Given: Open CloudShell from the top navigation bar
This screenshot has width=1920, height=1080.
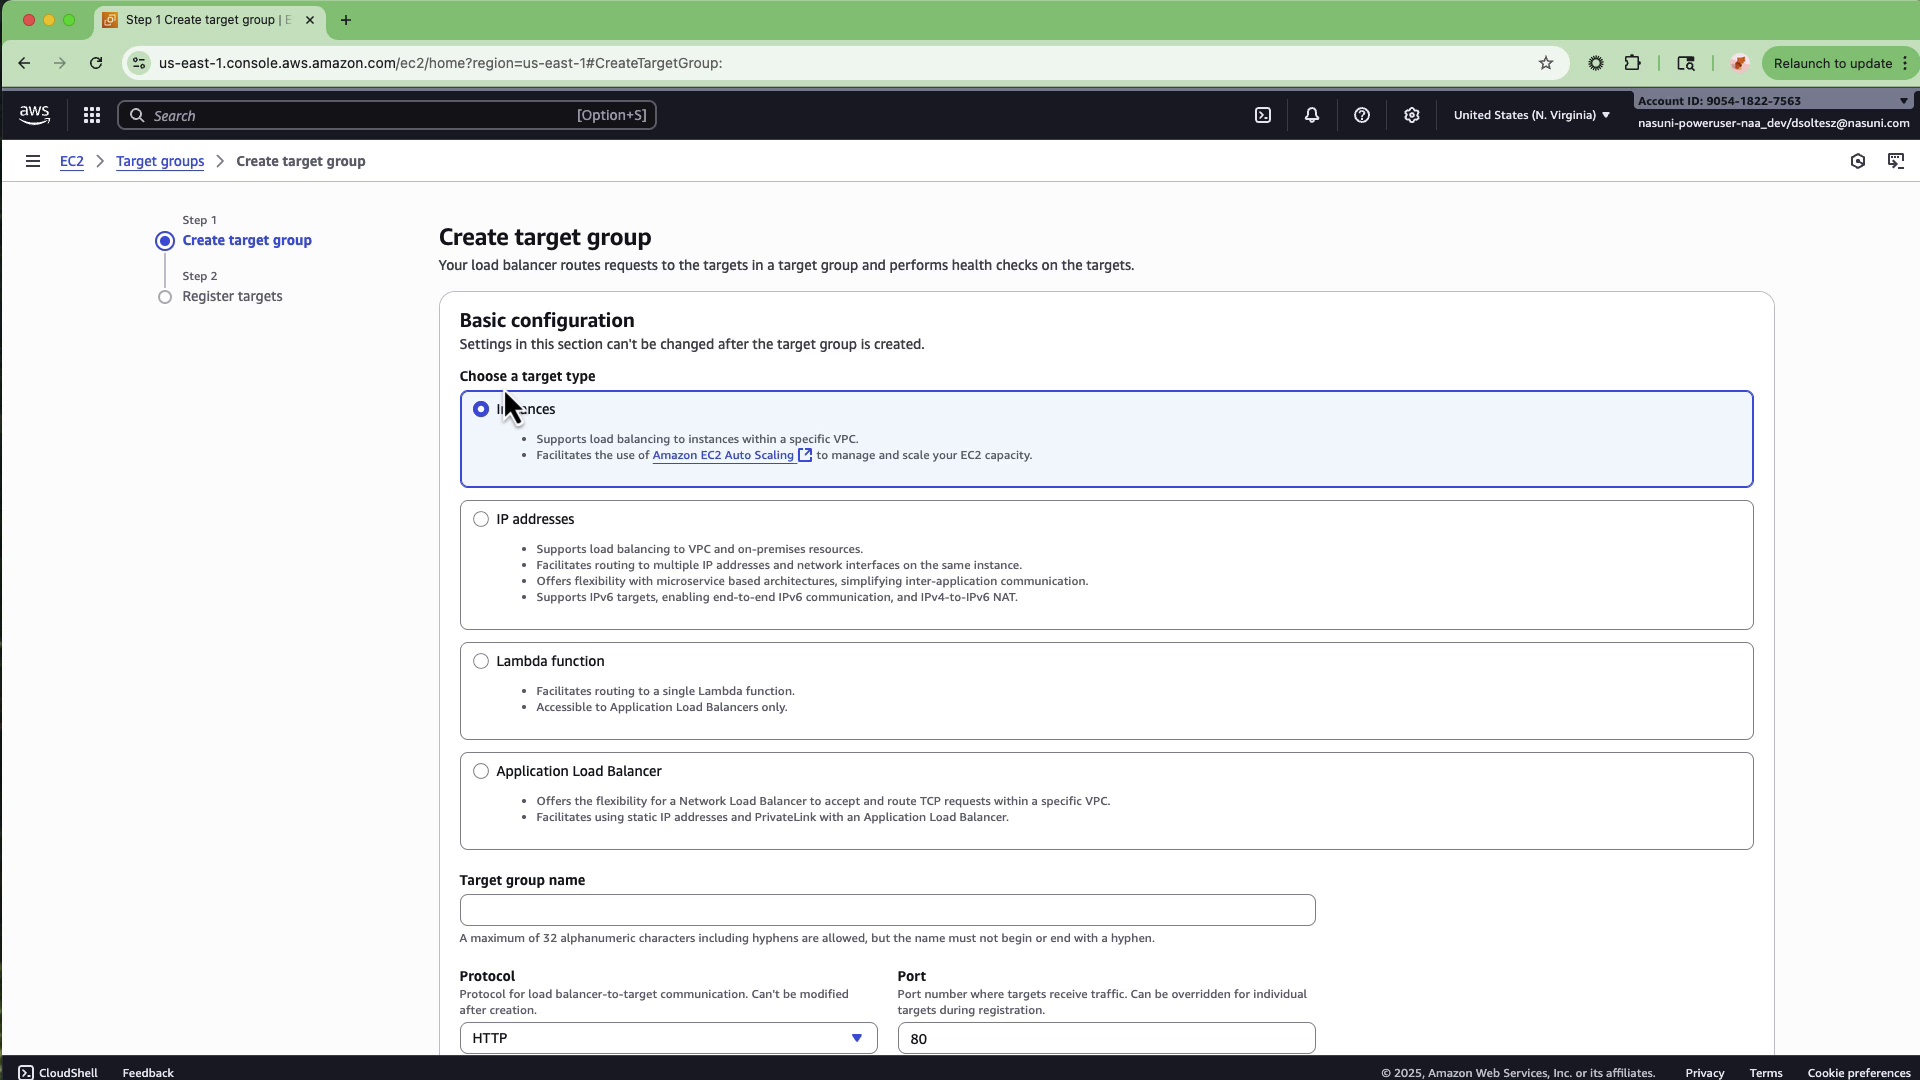Looking at the screenshot, I should [x=1262, y=115].
